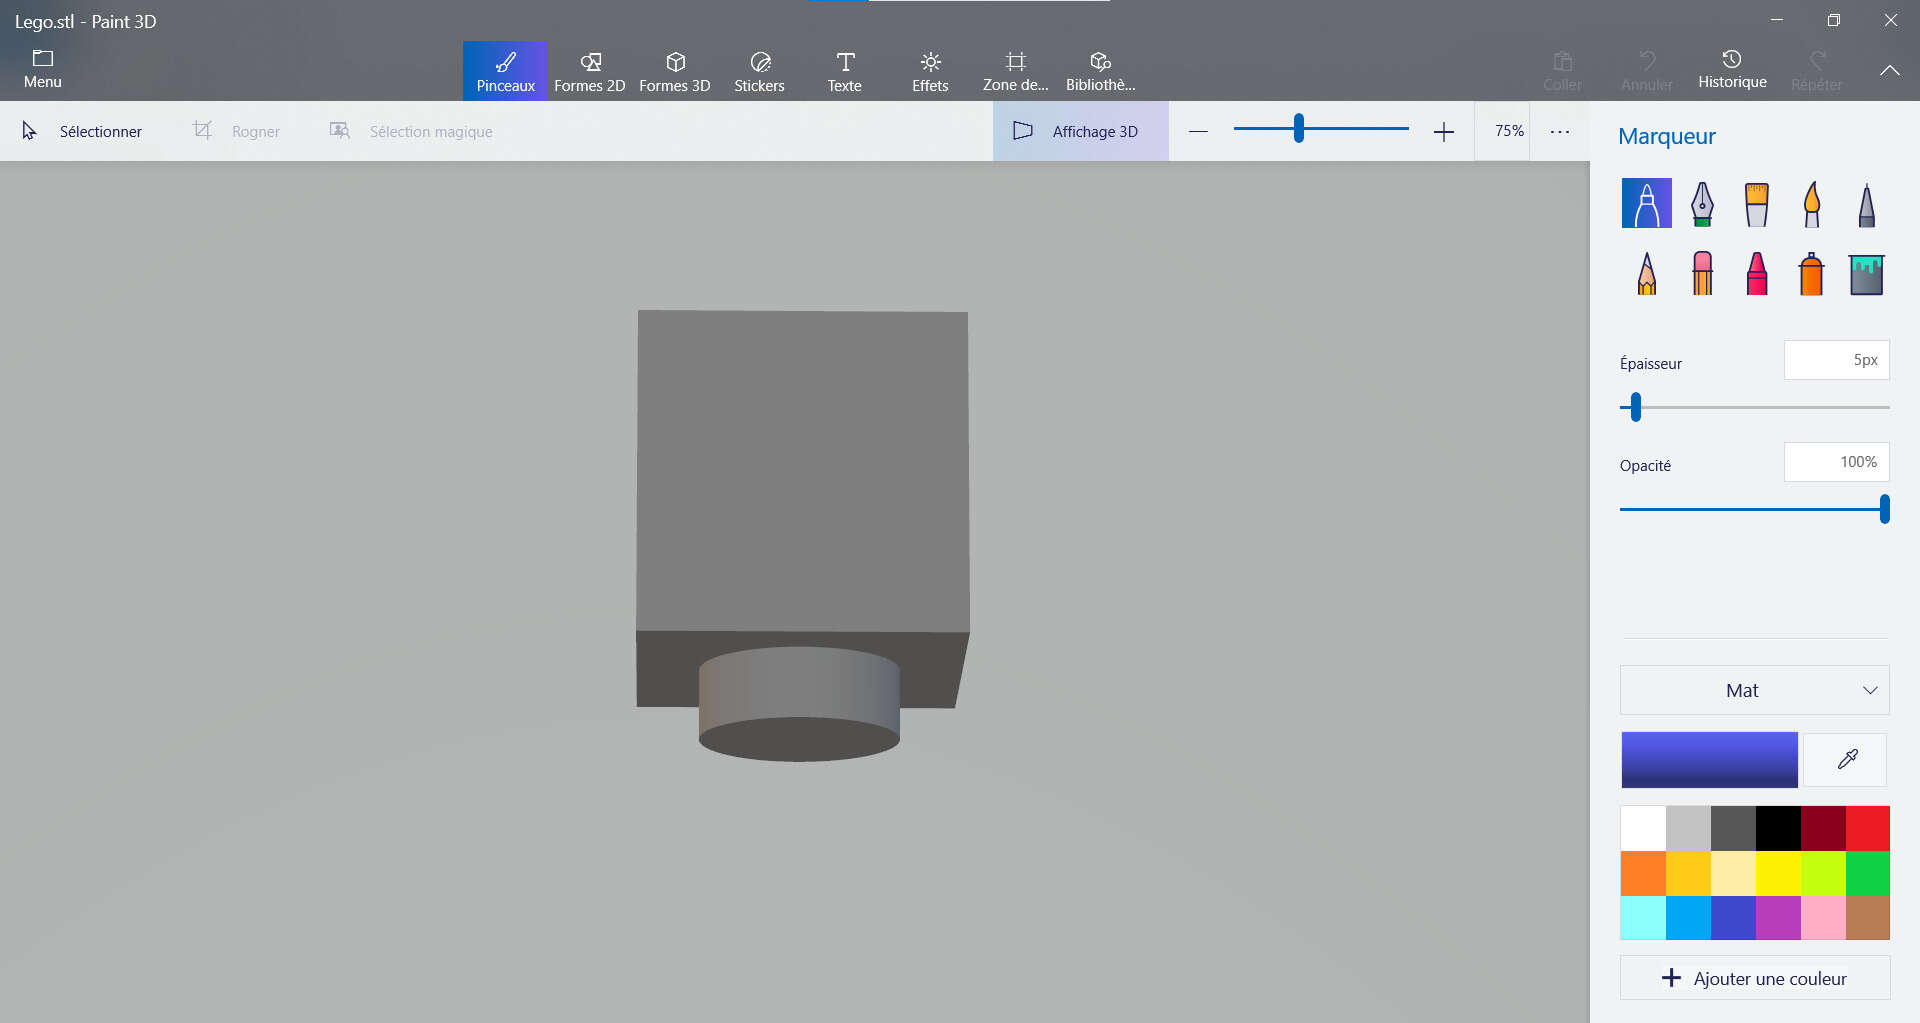Select the indigo blue swatch

tap(1733, 918)
